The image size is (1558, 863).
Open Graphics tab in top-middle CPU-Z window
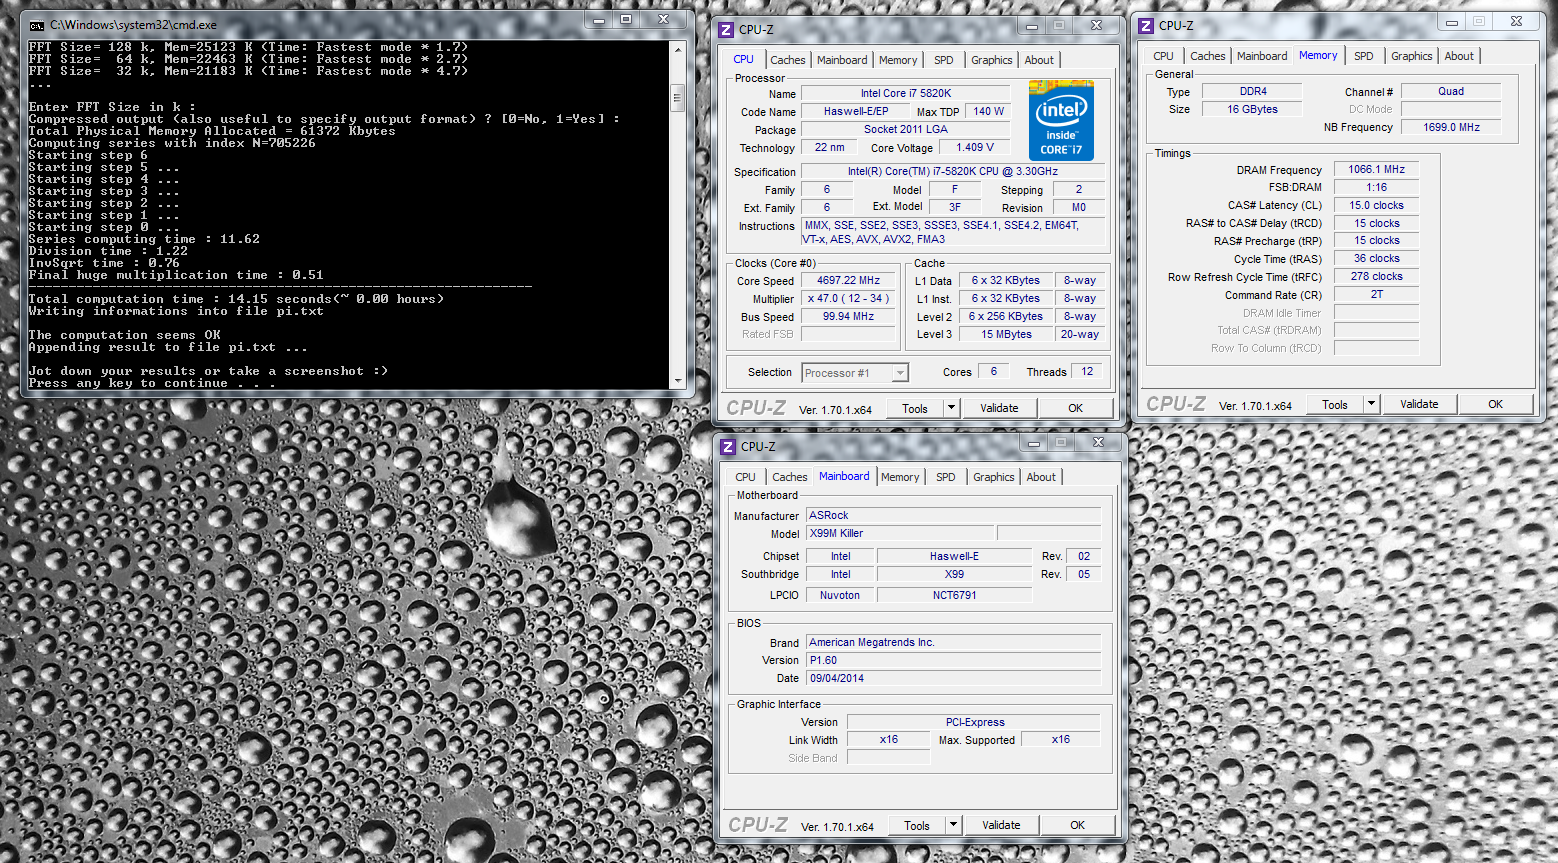tap(992, 60)
